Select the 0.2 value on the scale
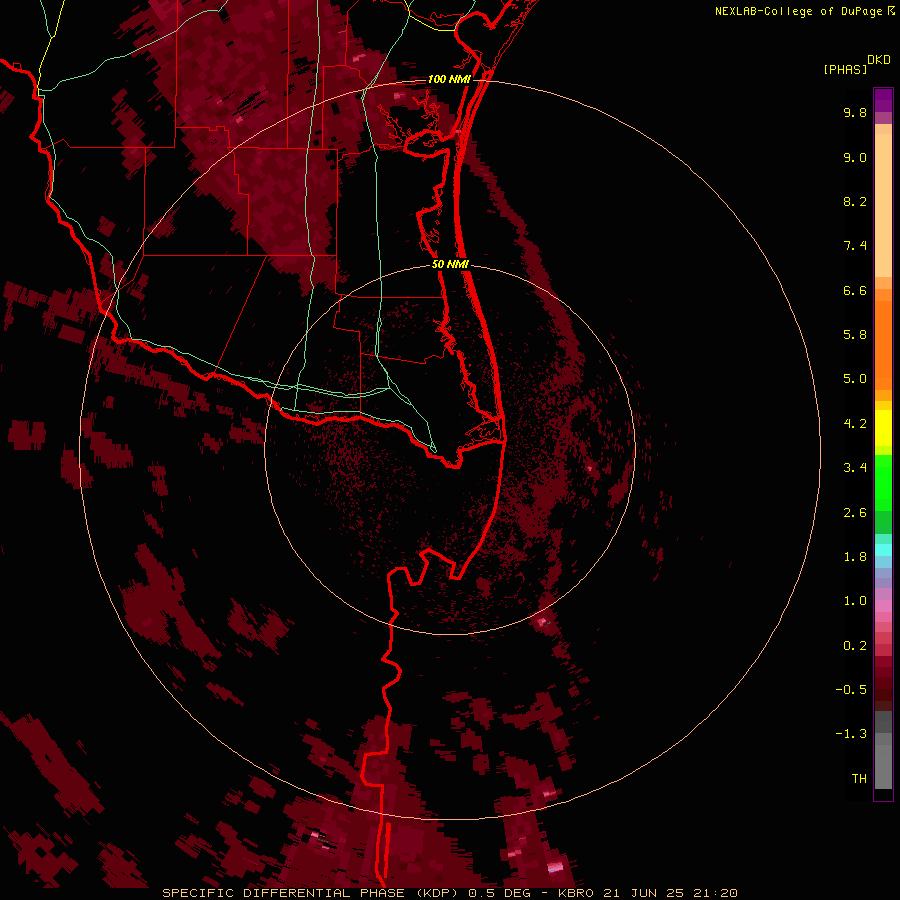 855,646
